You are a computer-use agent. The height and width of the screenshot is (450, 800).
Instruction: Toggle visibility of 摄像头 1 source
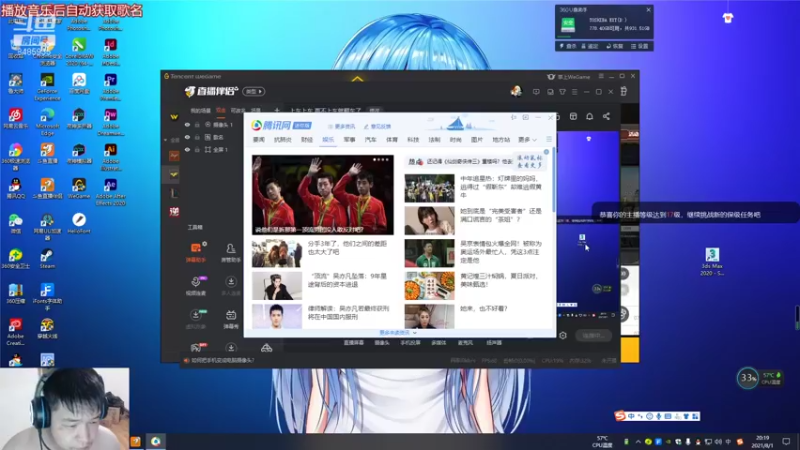coord(187,124)
